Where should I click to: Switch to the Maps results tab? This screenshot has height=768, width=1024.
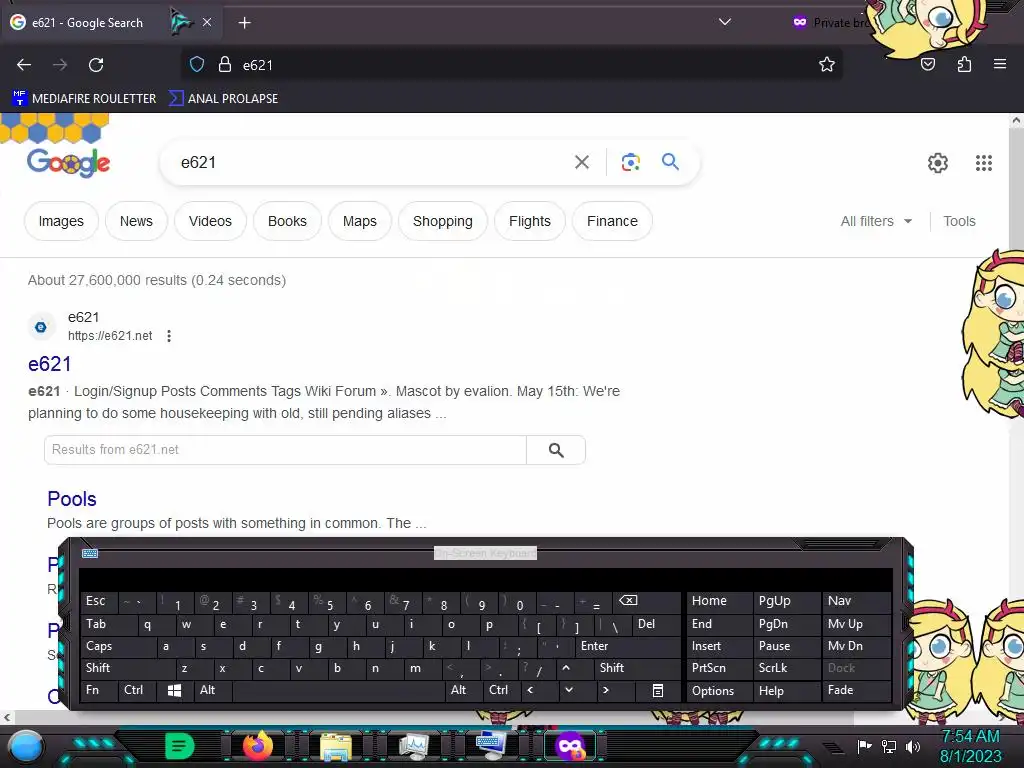click(360, 221)
